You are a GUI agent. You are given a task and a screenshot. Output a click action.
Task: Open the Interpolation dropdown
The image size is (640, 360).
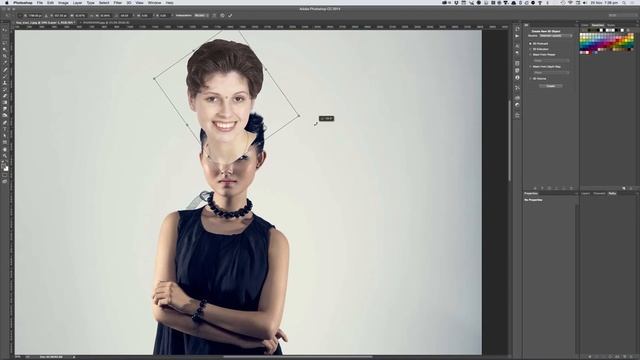pyautogui.click(x=201, y=16)
